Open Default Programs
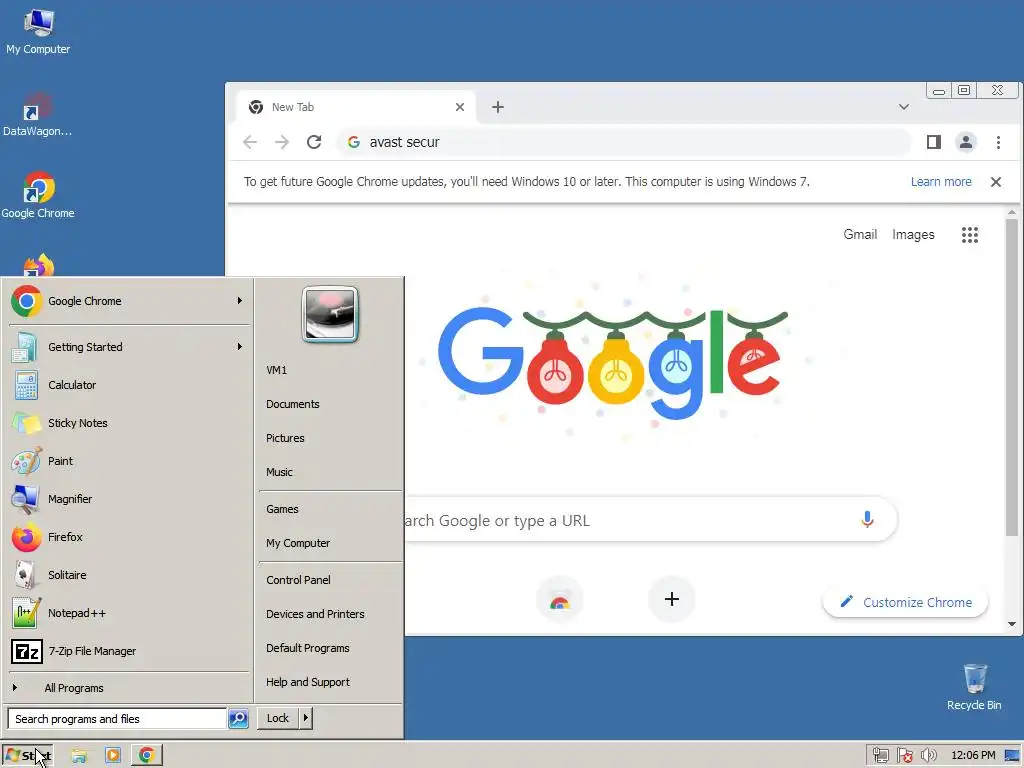This screenshot has height=768, width=1024. [330, 648]
